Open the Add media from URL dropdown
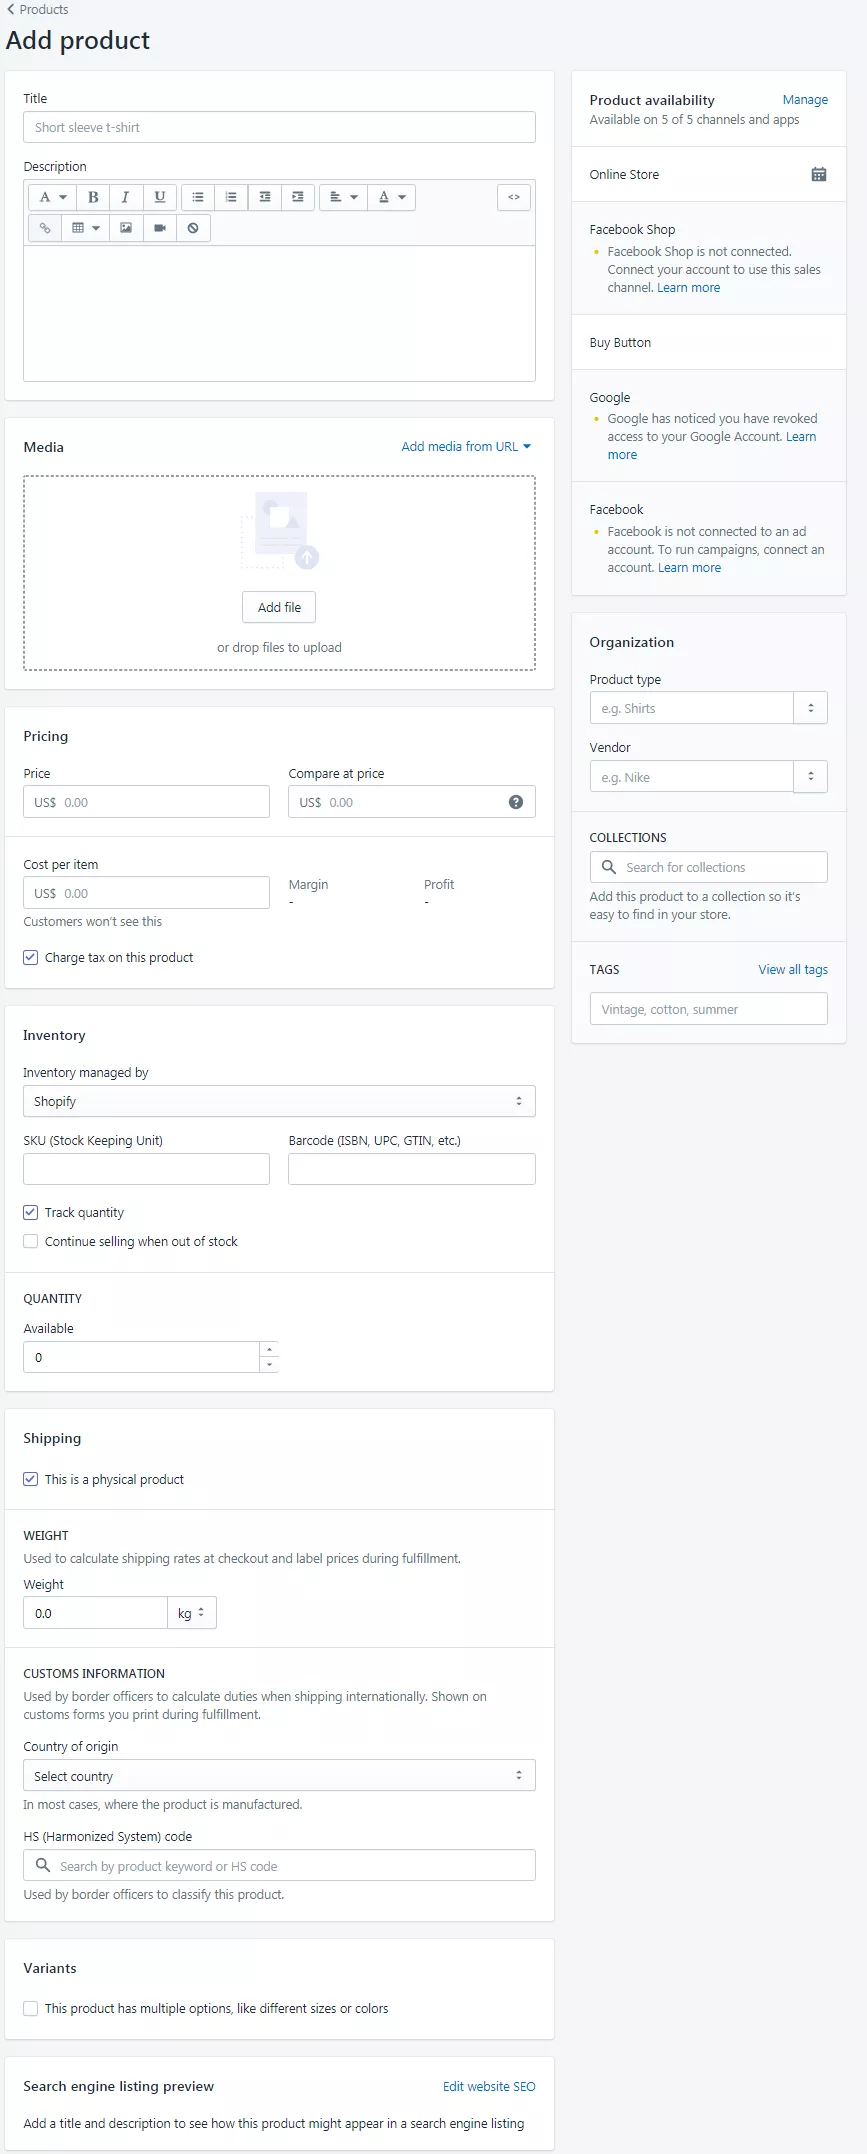Image resolution: width=867 pixels, height=2154 pixels. point(466,446)
